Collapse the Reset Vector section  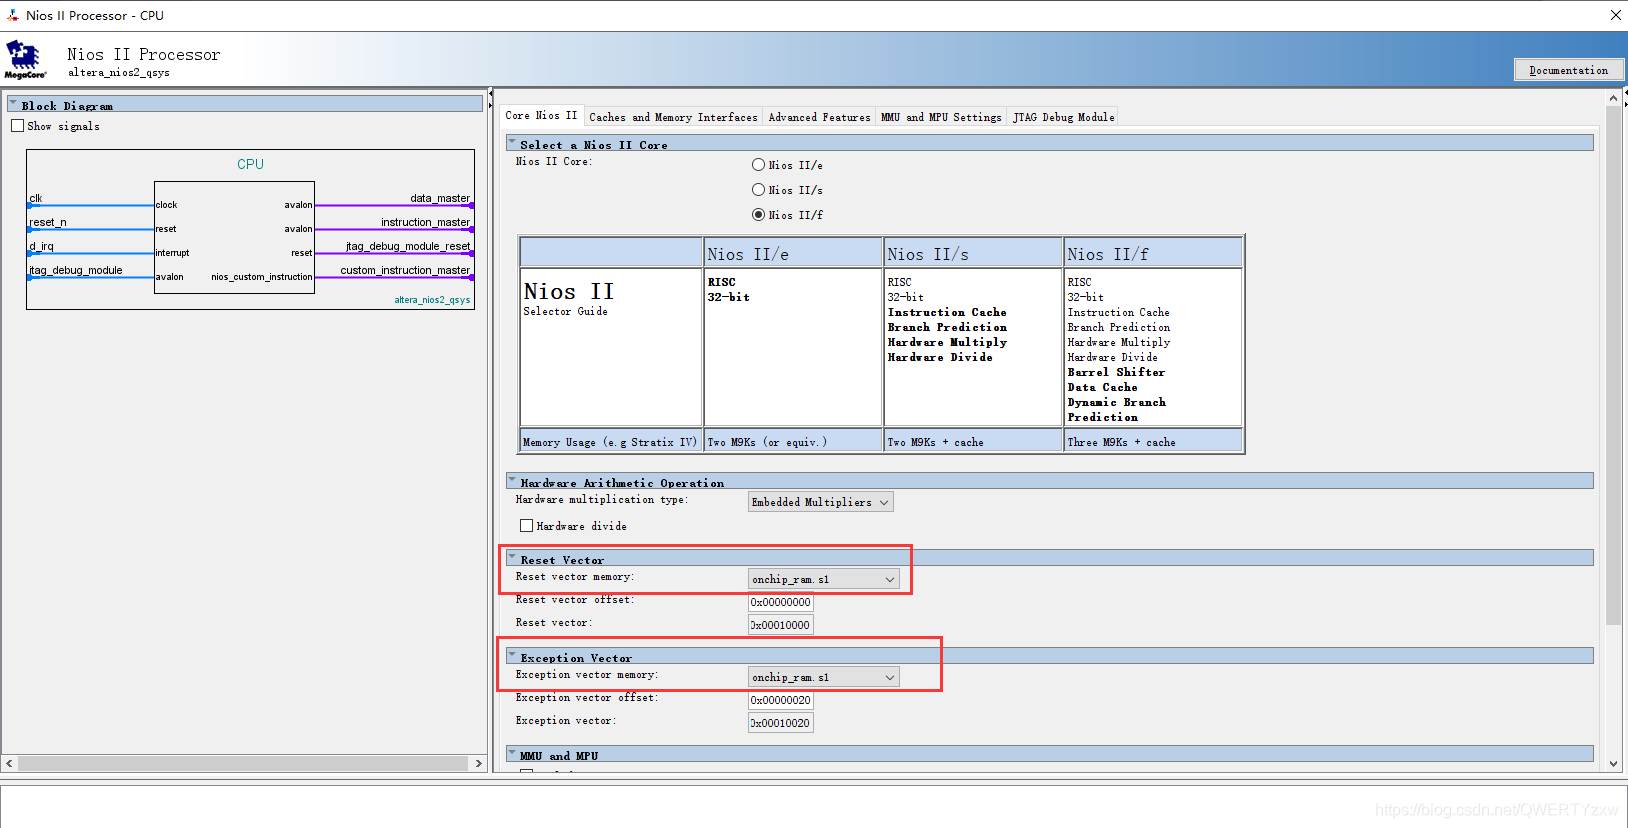[x=512, y=559]
